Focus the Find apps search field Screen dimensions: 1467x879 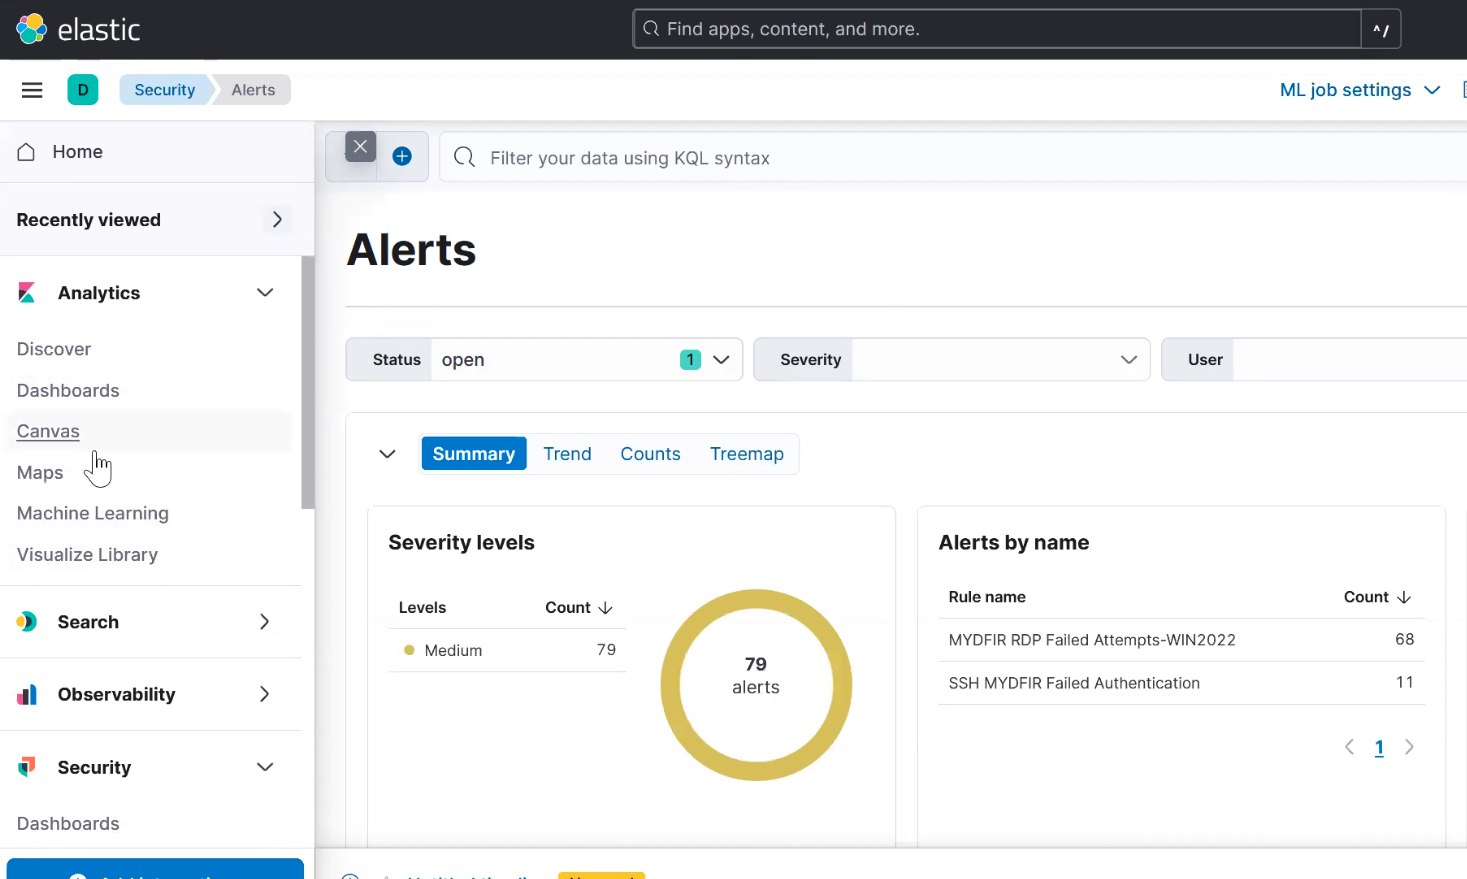[997, 29]
